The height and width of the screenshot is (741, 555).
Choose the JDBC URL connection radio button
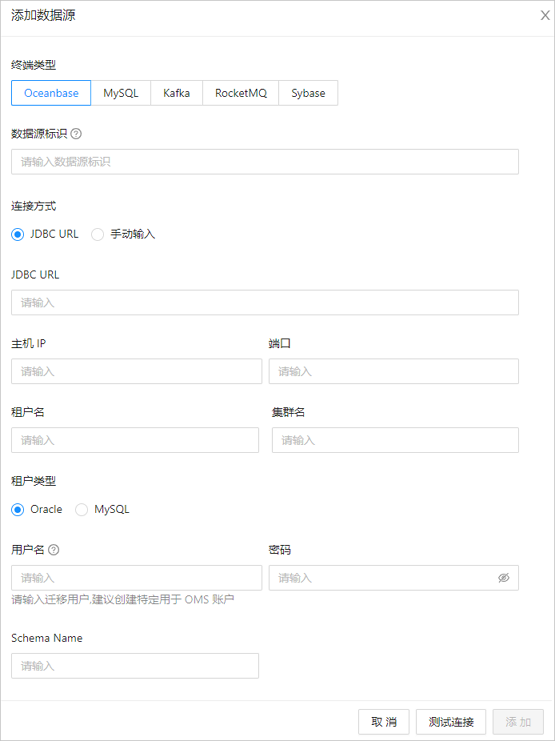coord(17,234)
